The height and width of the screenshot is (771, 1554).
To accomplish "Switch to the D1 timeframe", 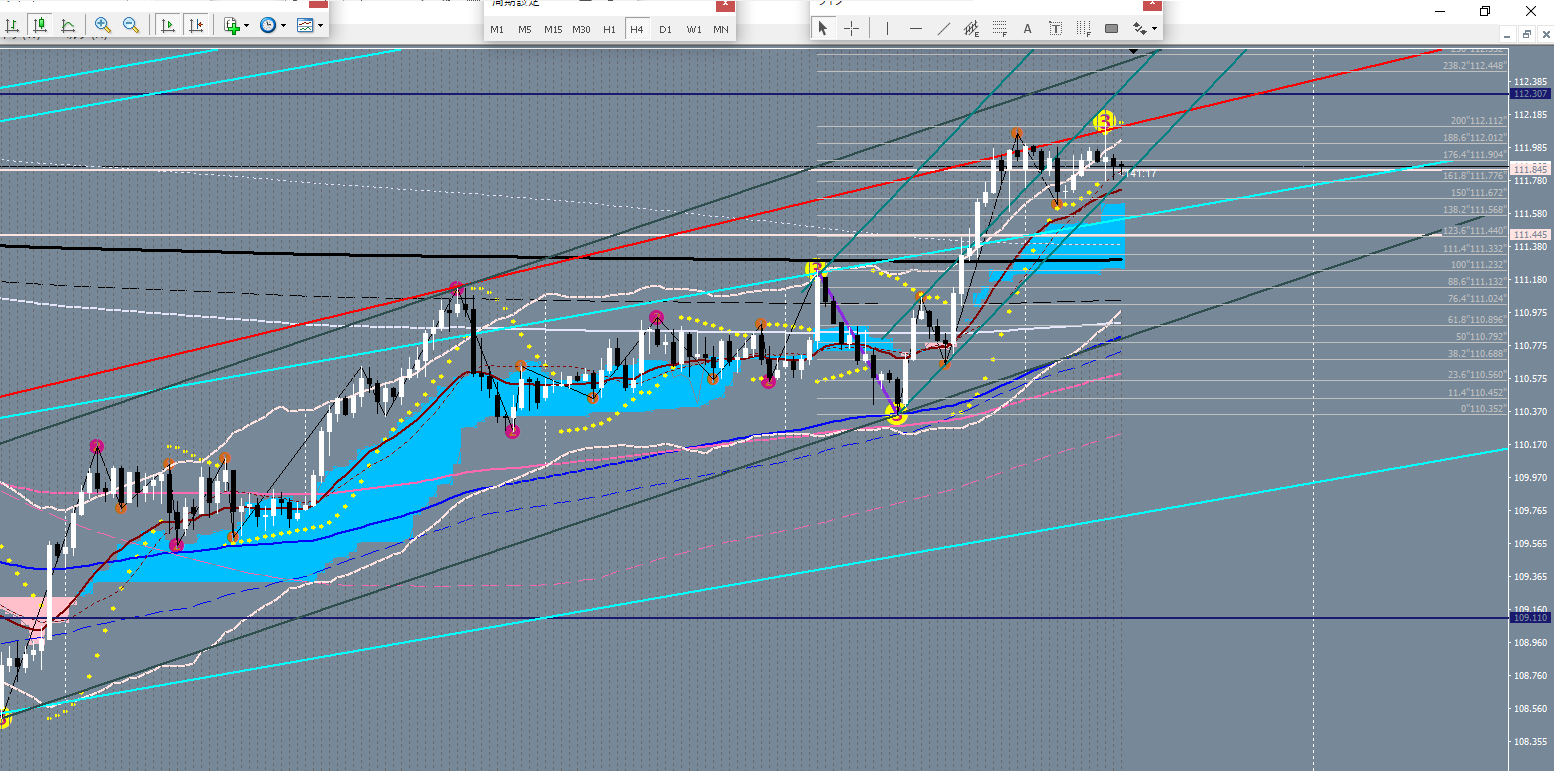I will pos(665,29).
